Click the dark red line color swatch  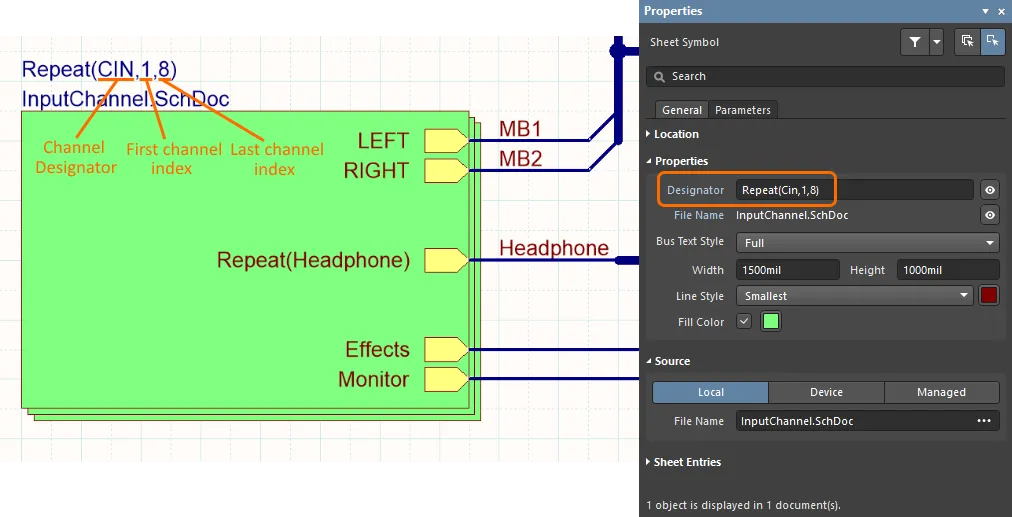coord(989,296)
